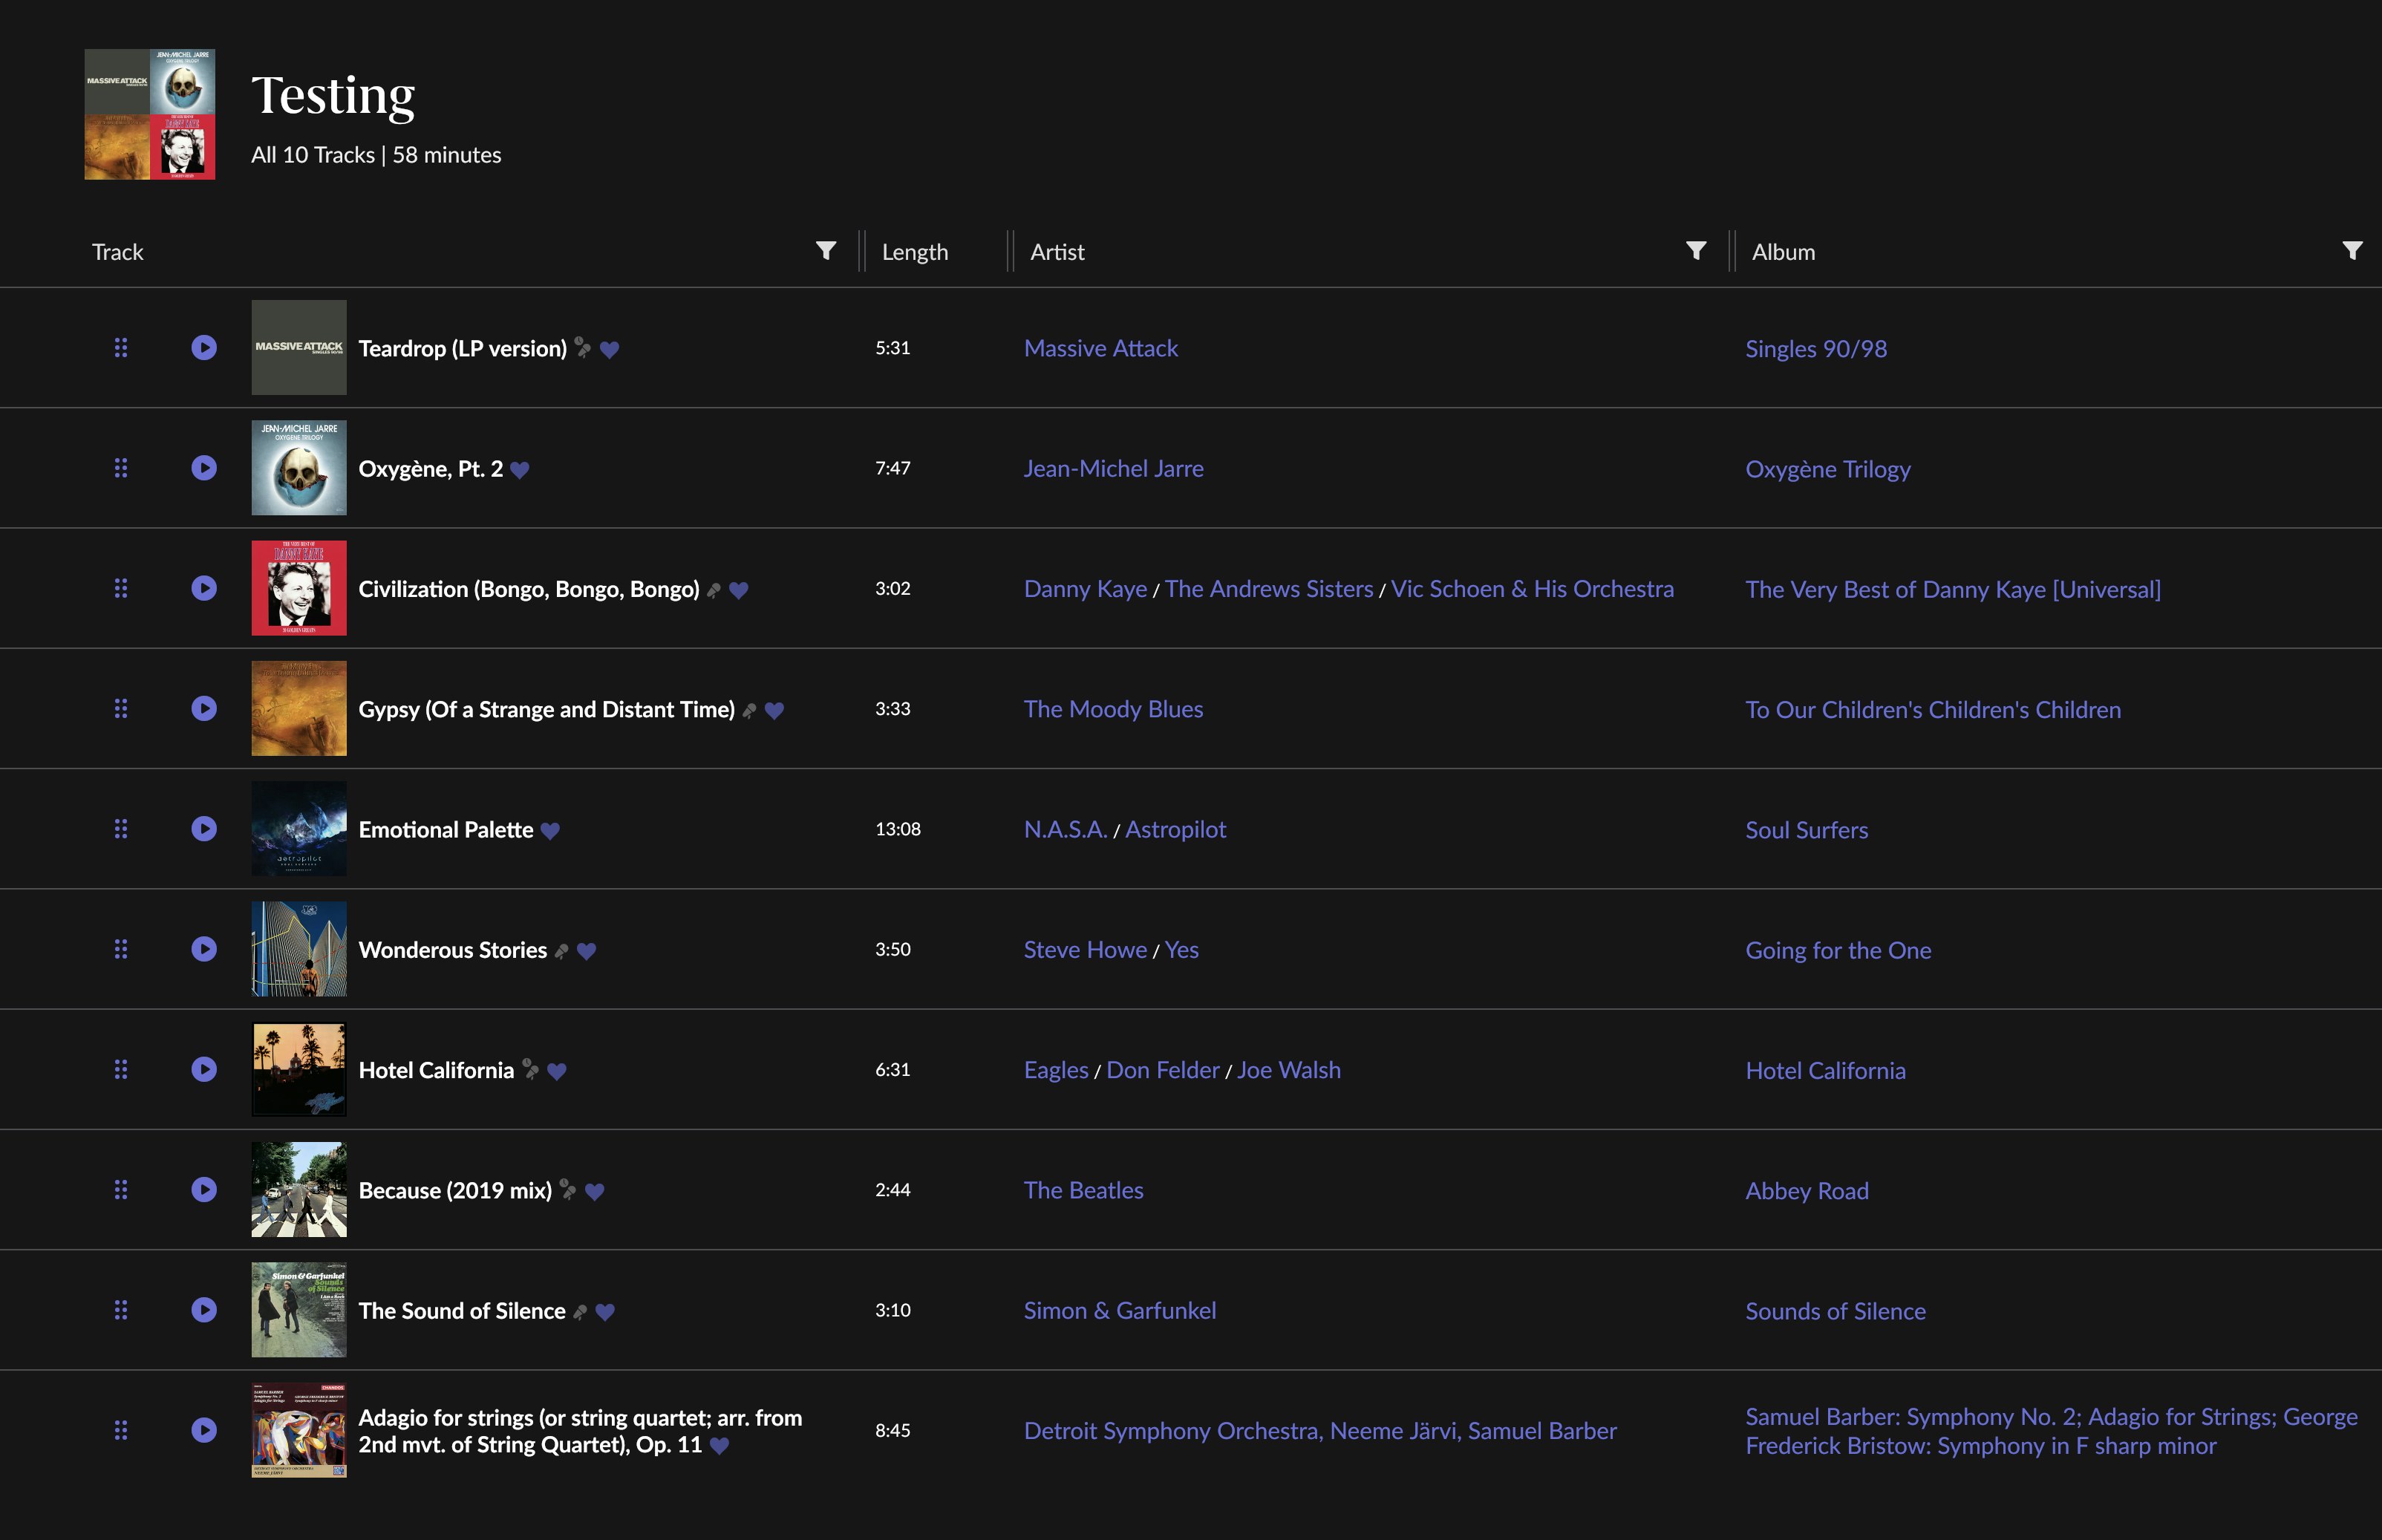Click the lyrics microphone icon beside Civilization
Image resolution: width=2382 pixels, height=1540 pixels.
(x=714, y=590)
